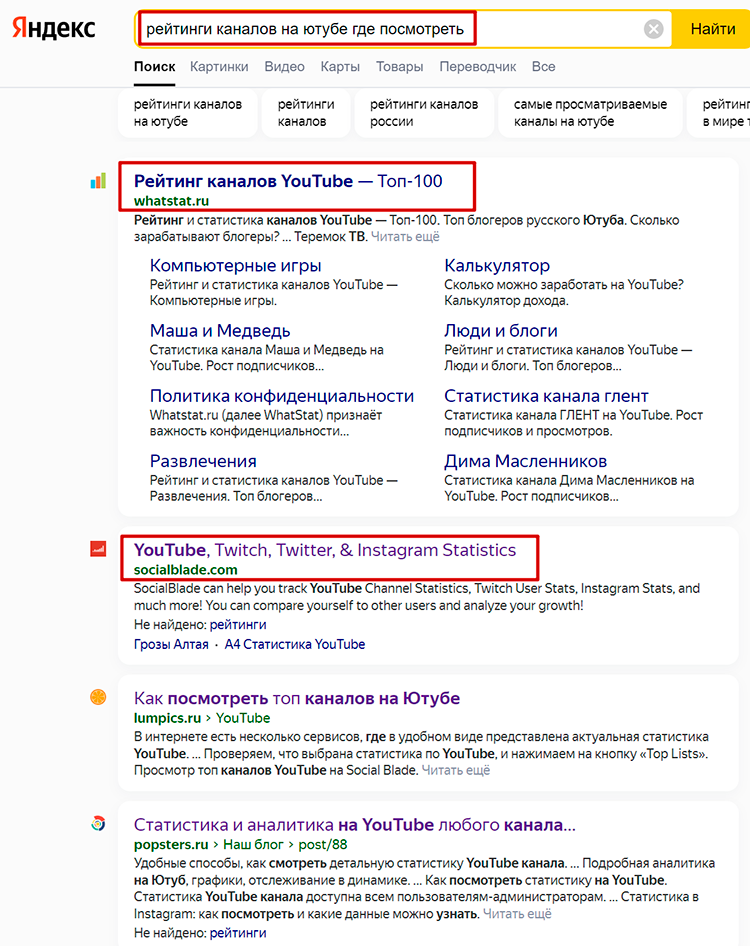Open 'Статистика канала глент' sitelink
750x946 pixels.
(x=546, y=396)
